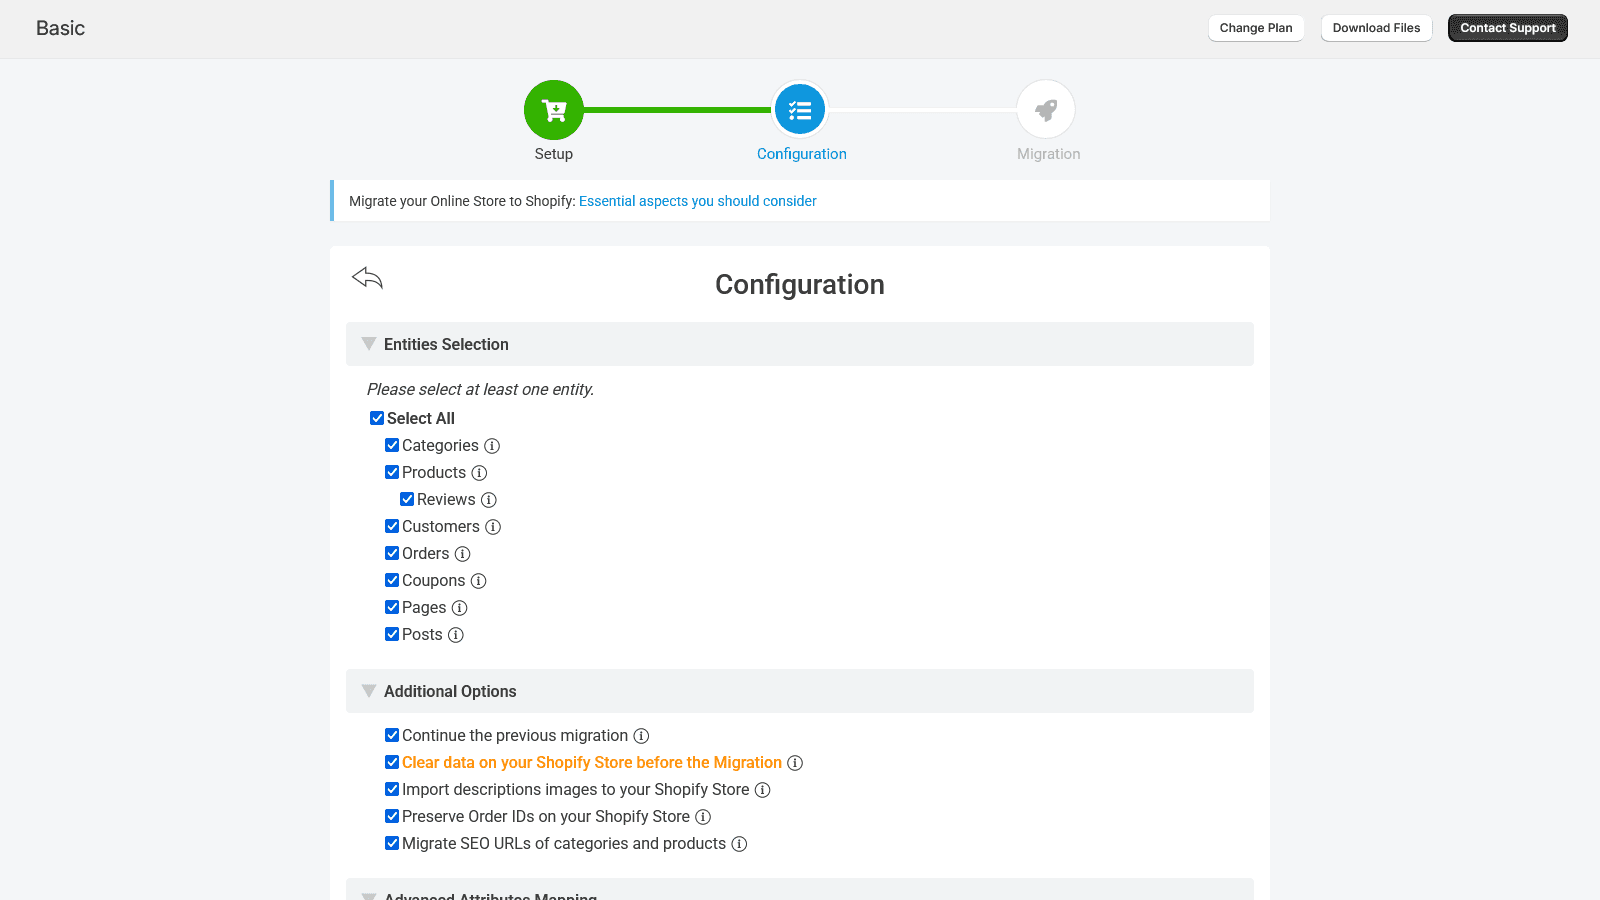The width and height of the screenshot is (1600, 900).
Task: Click 'Please select at least one entity.' text
Action: click(x=480, y=390)
